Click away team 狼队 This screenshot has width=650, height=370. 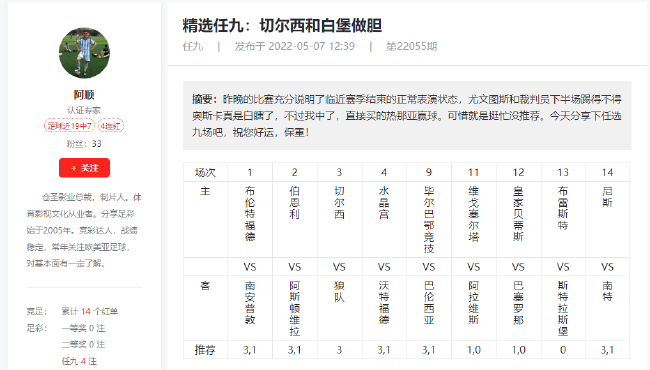pyautogui.click(x=339, y=291)
